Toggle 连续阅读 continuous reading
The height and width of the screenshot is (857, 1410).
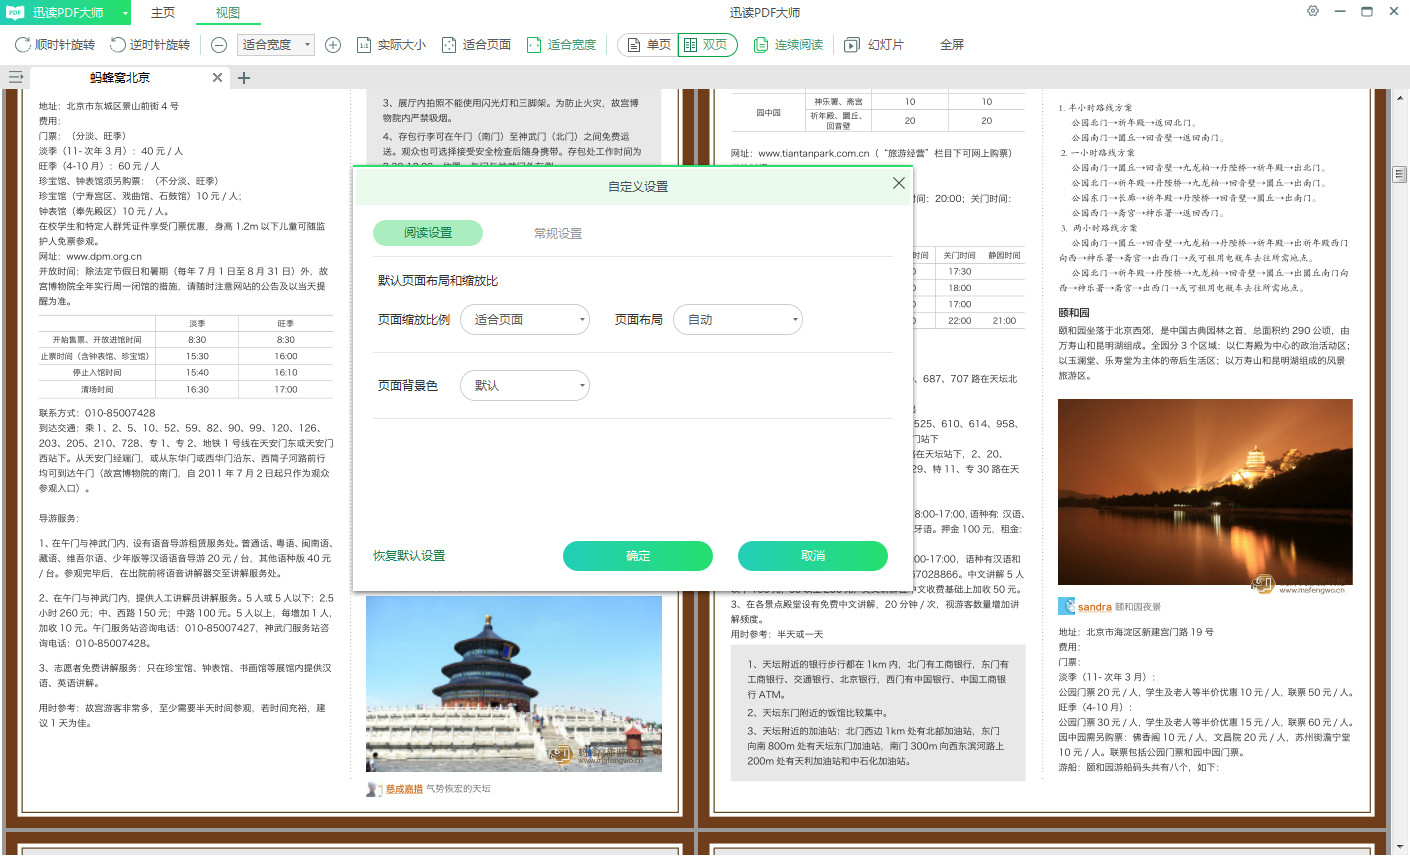coord(788,45)
